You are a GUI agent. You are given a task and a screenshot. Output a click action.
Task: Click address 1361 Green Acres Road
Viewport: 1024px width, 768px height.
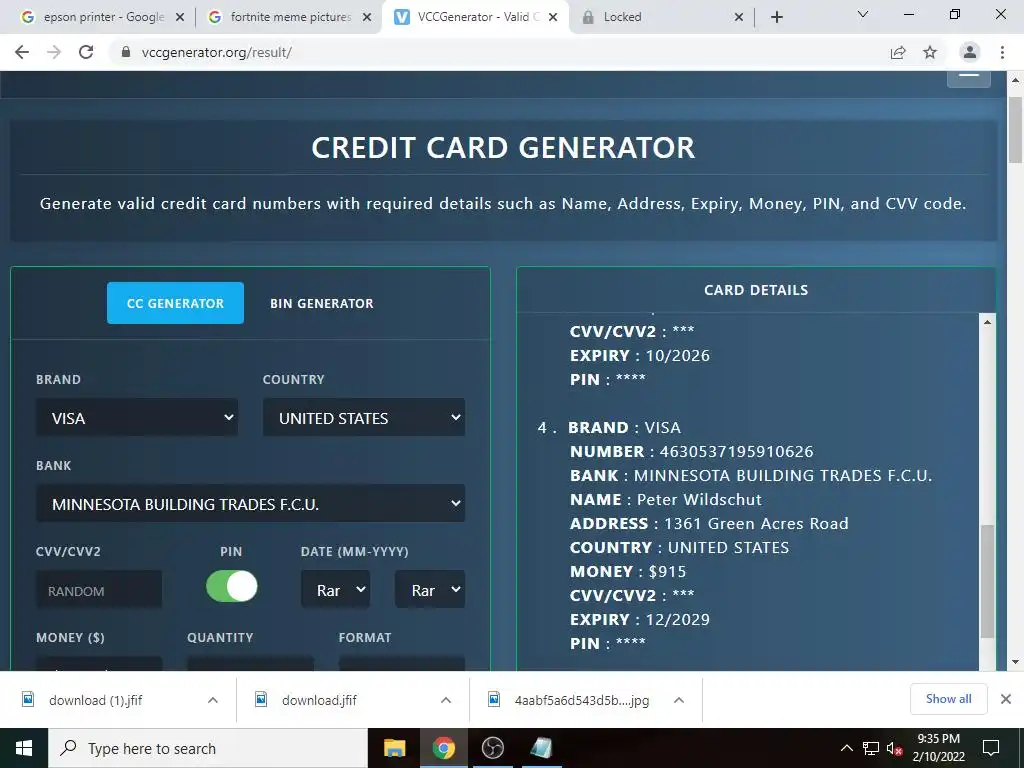click(x=756, y=523)
